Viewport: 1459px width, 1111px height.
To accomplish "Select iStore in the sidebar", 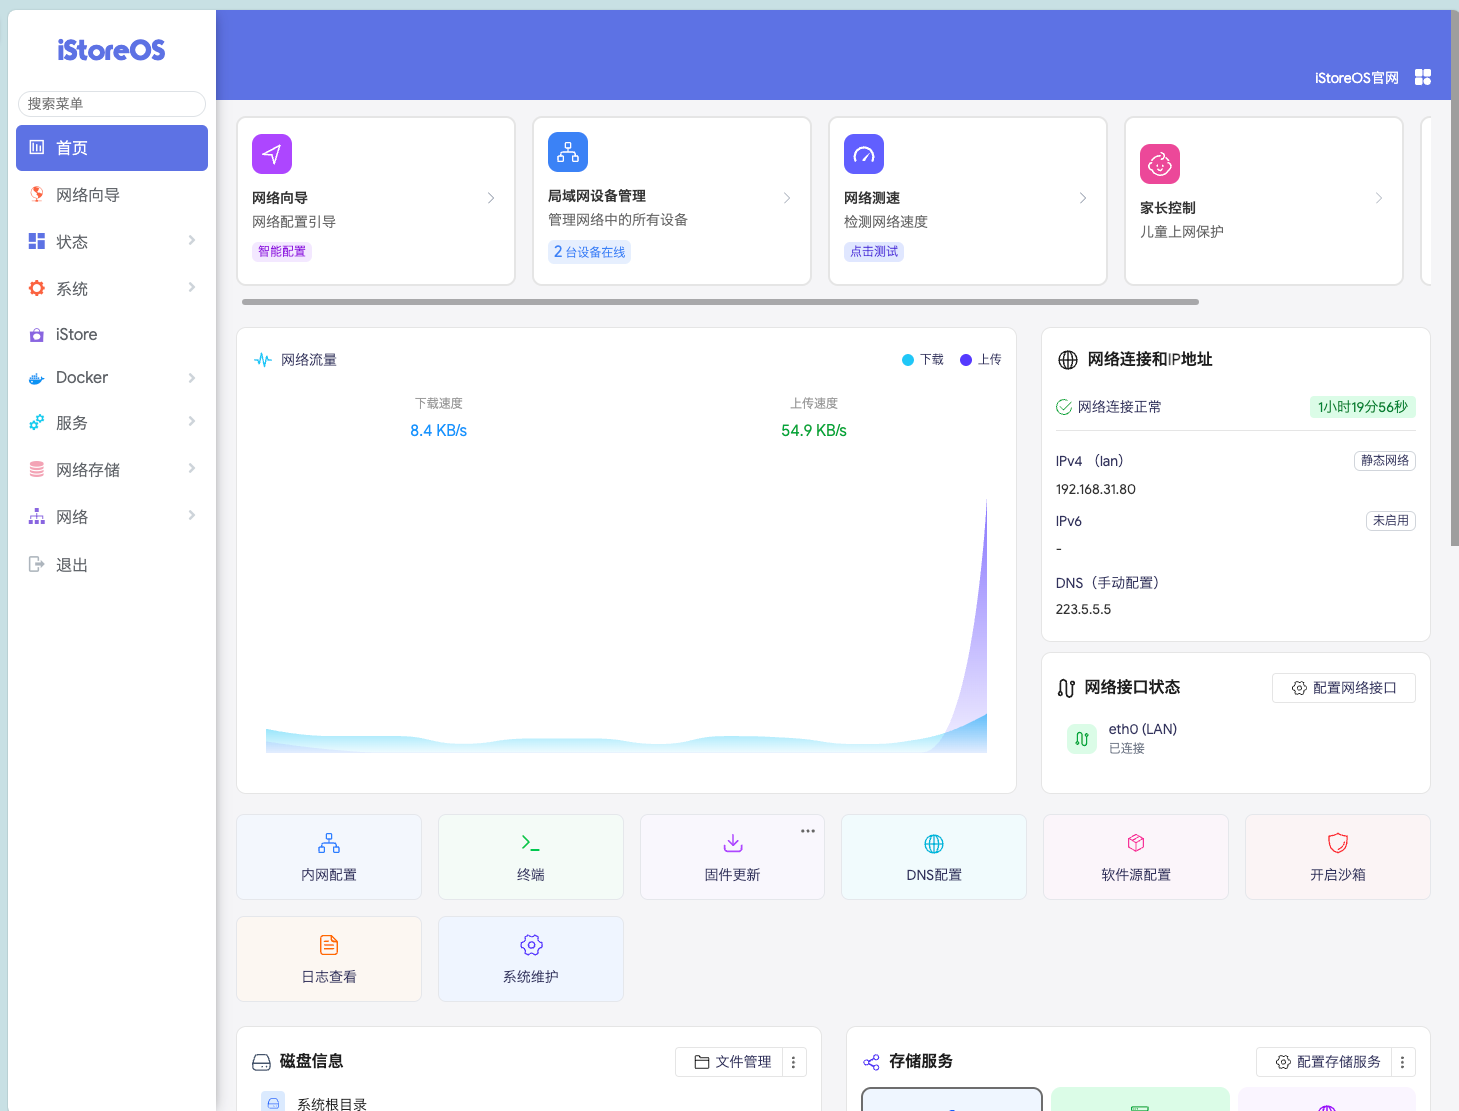I will click(77, 335).
